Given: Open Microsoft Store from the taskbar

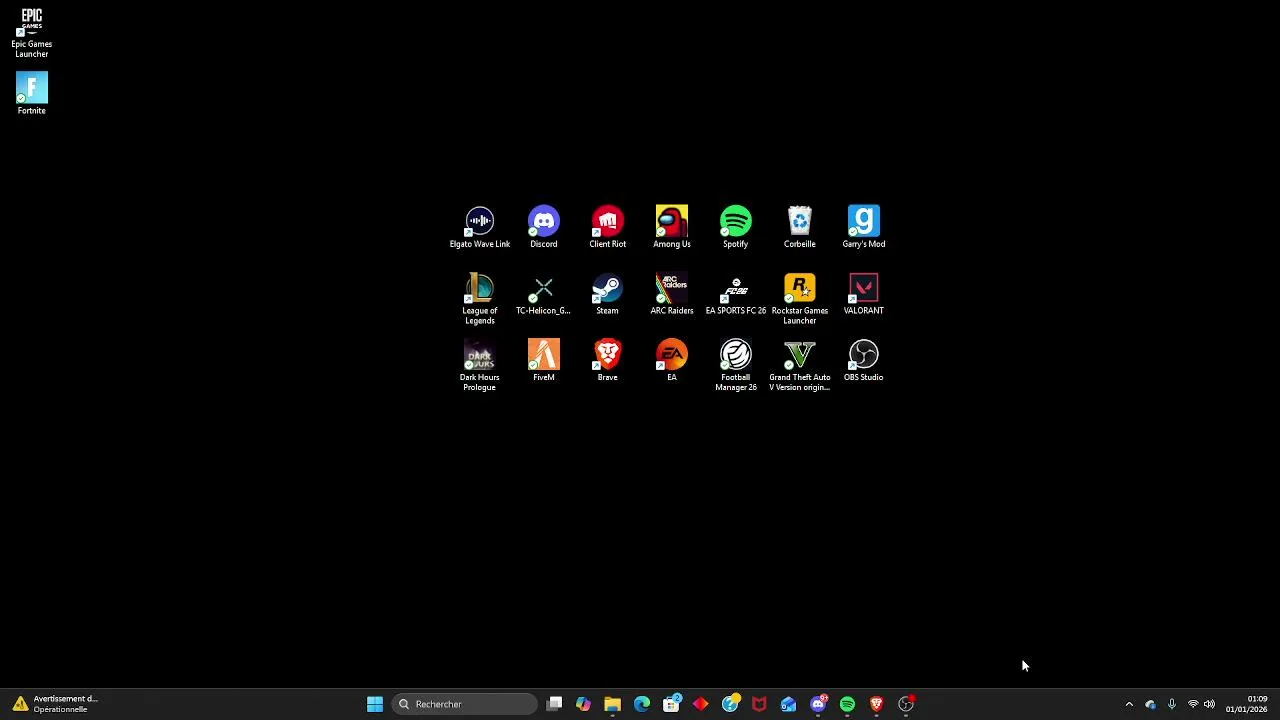Looking at the screenshot, I should (671, 704).
